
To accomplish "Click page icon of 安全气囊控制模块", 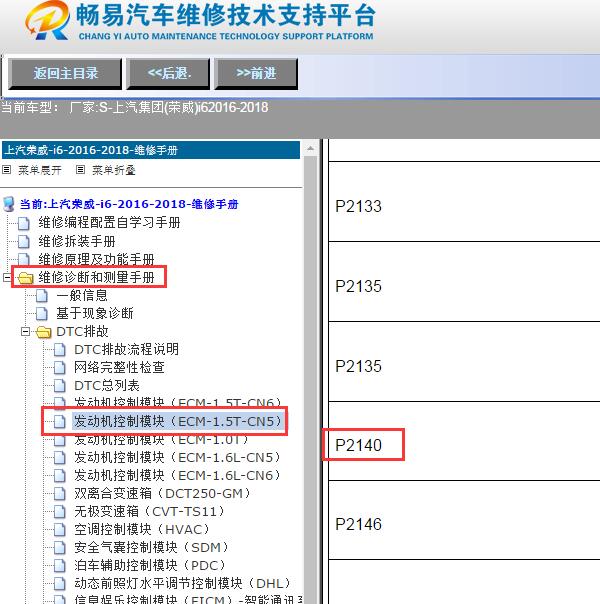I will point(60,548).
